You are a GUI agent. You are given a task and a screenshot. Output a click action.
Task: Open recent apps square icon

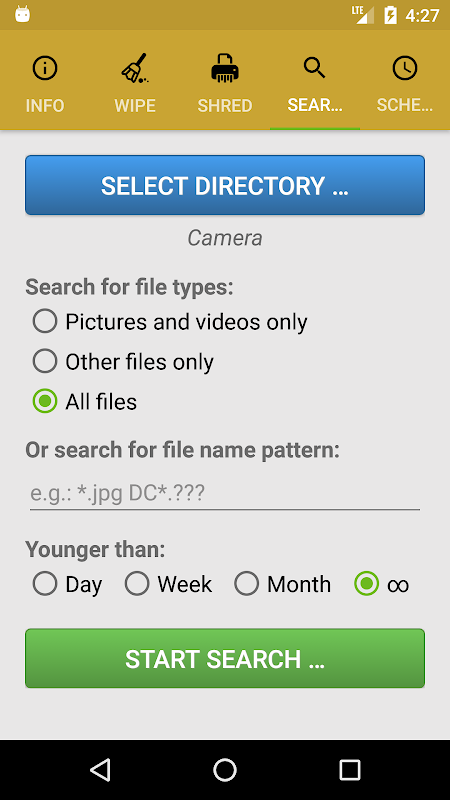350,769
